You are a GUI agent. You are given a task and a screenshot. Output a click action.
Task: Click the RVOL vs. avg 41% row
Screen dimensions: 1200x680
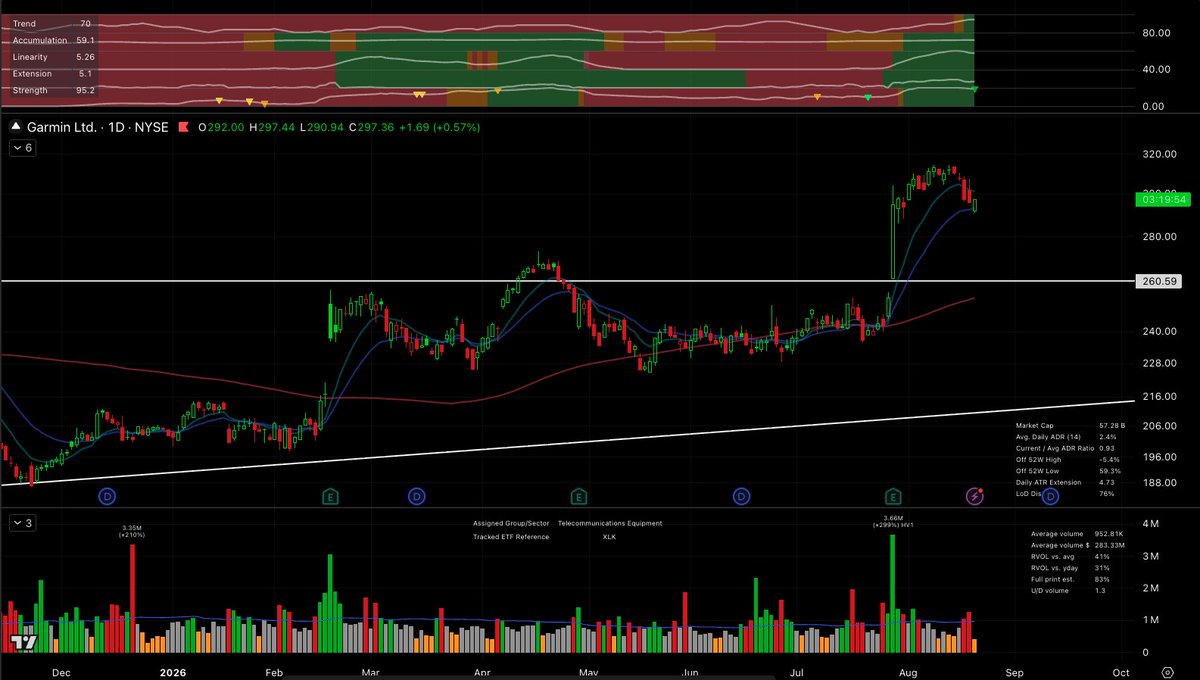click(x=1069, y=556)
